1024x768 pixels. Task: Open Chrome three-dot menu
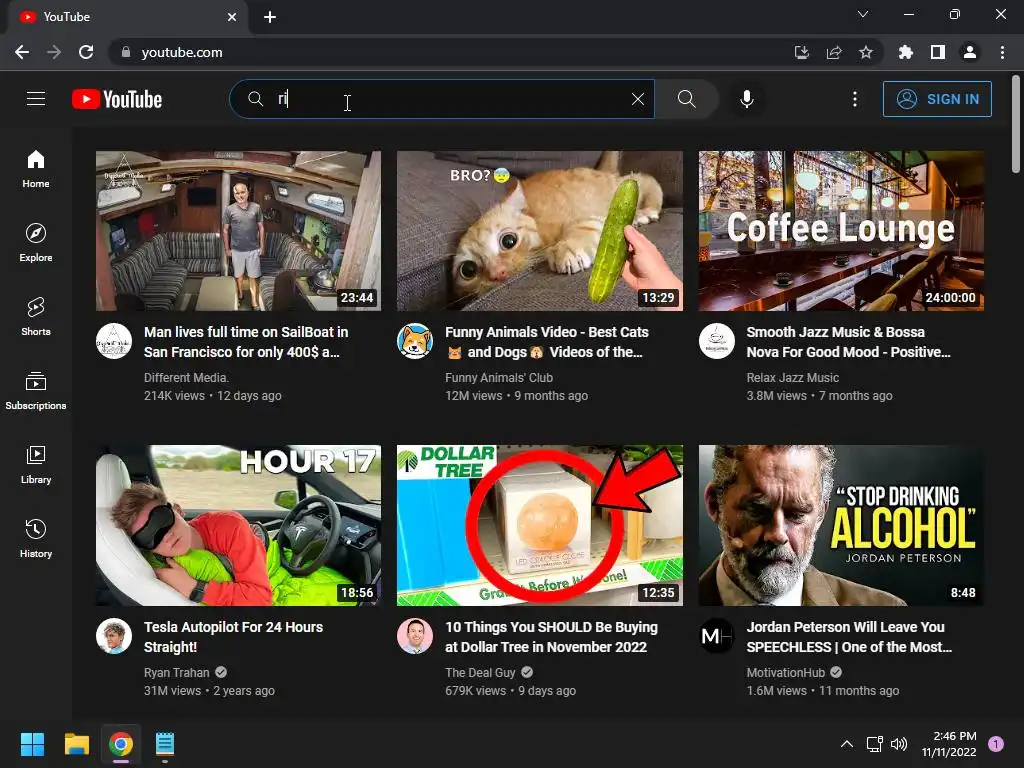coord(1002,52)
